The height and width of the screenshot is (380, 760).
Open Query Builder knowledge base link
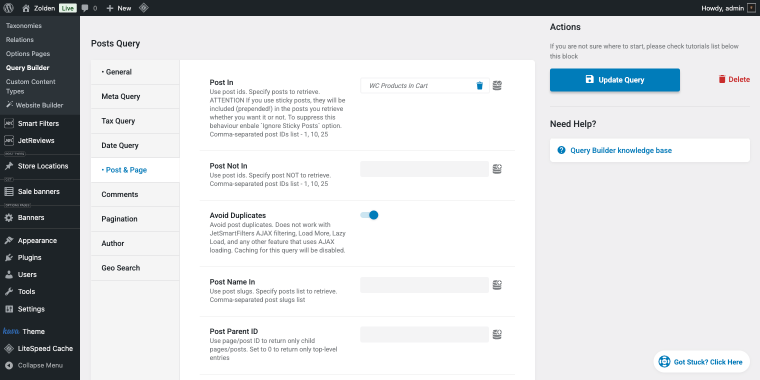[x=621, y=150]
